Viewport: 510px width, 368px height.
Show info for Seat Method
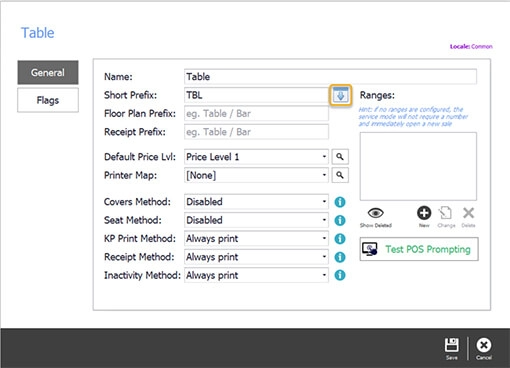(340, 220)
